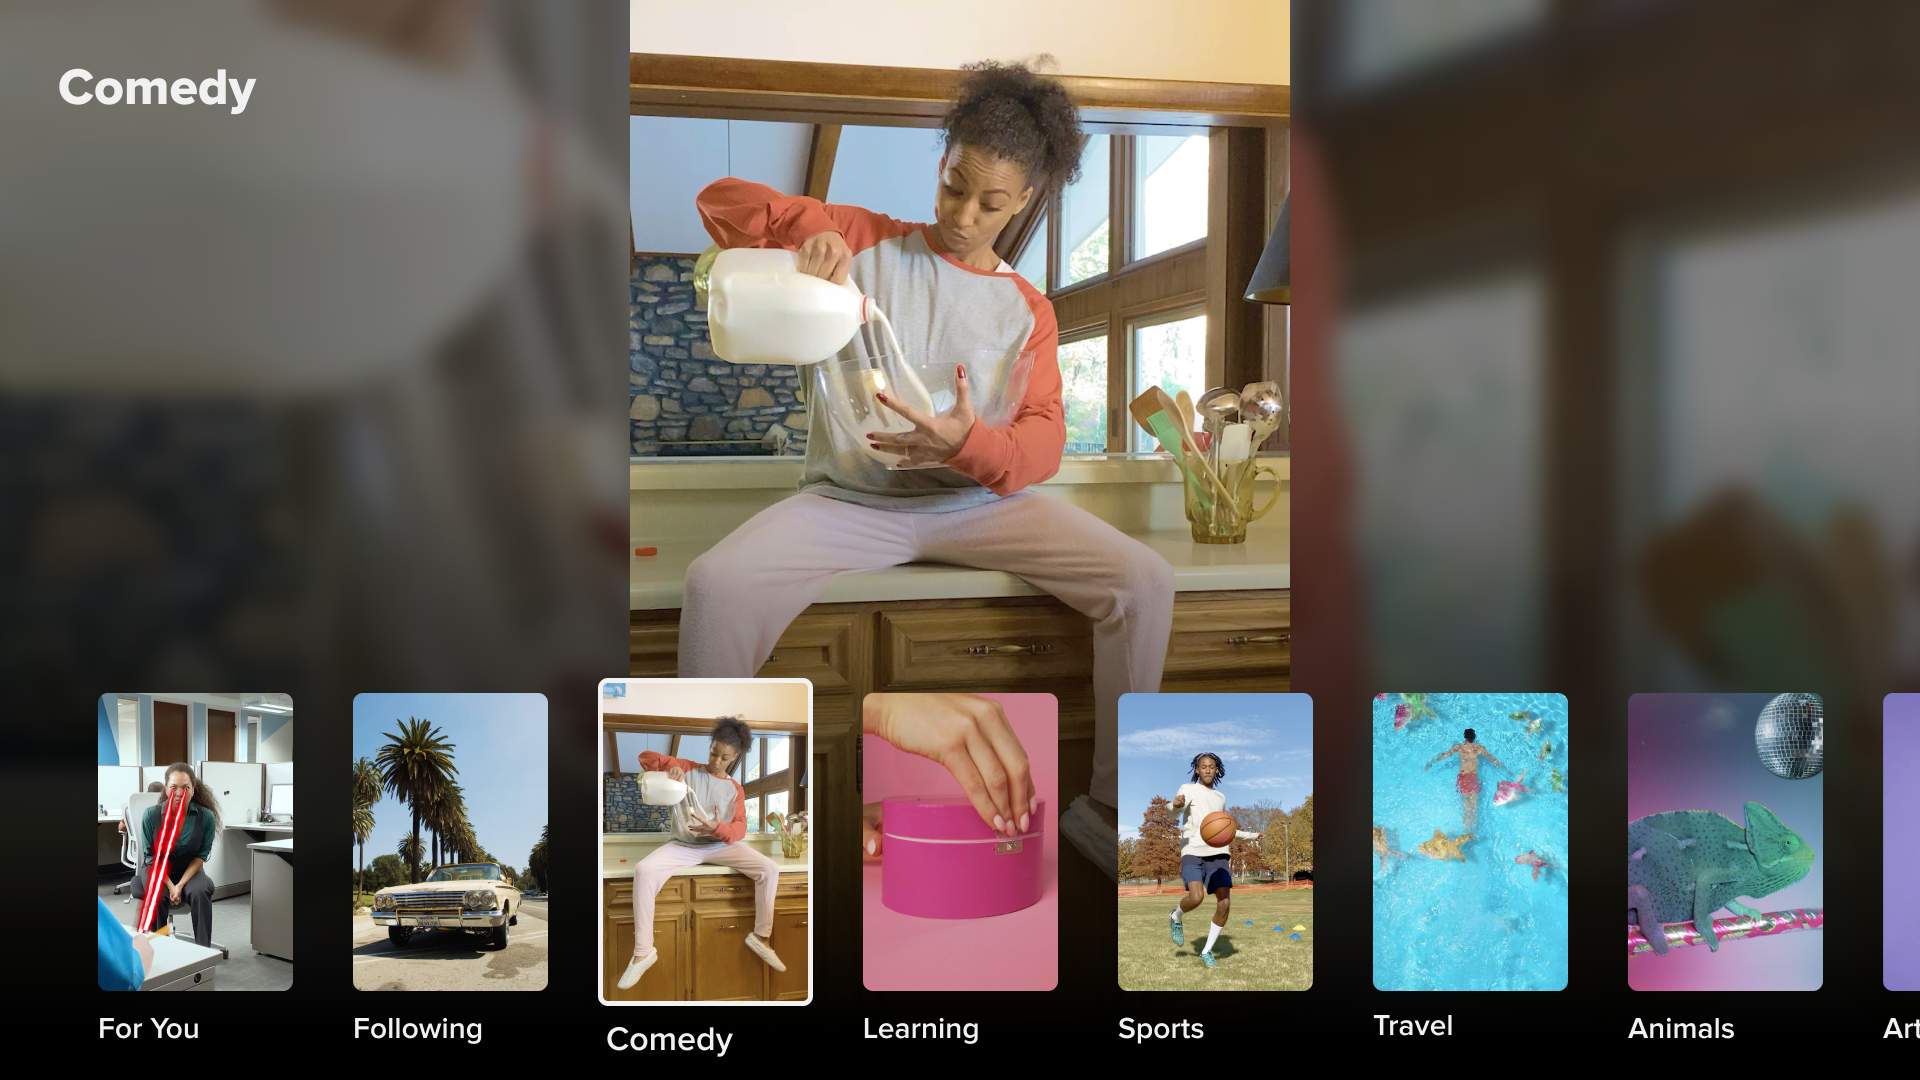Select the For You category tab

pos(194,864)
